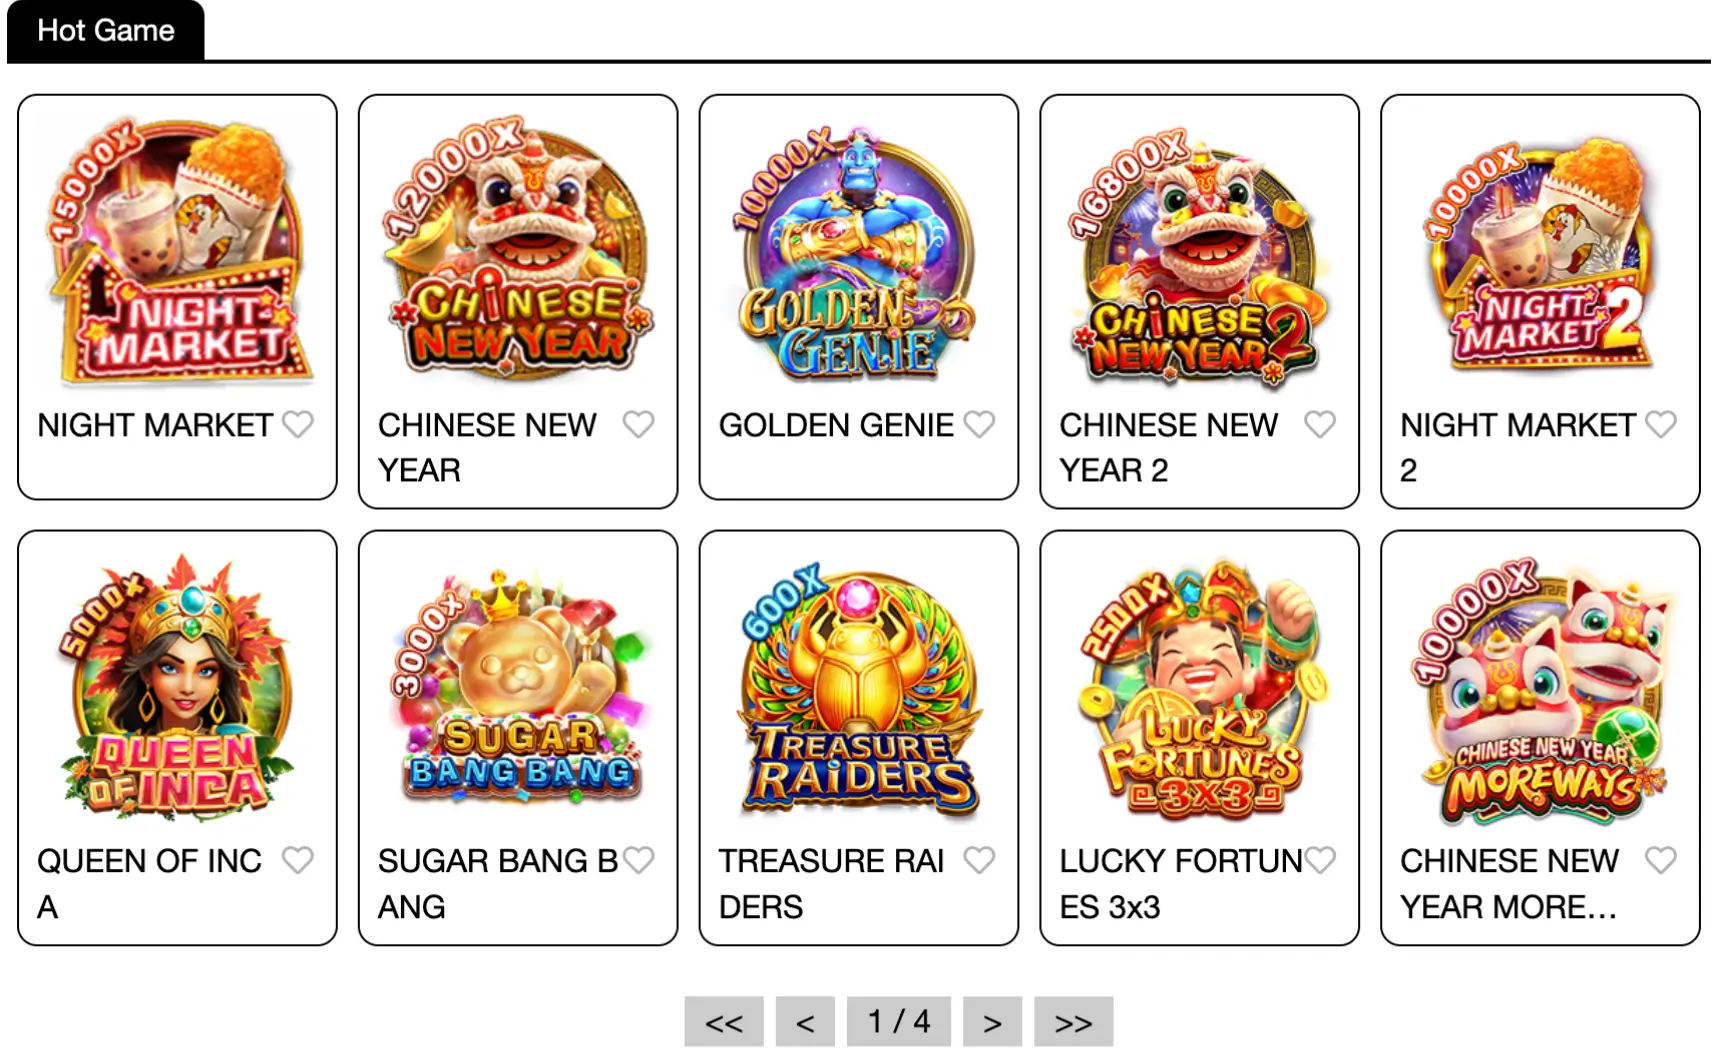1720x1058 pixels.
Task: Select the Hot Game tab
Action: tap(106, 31)
